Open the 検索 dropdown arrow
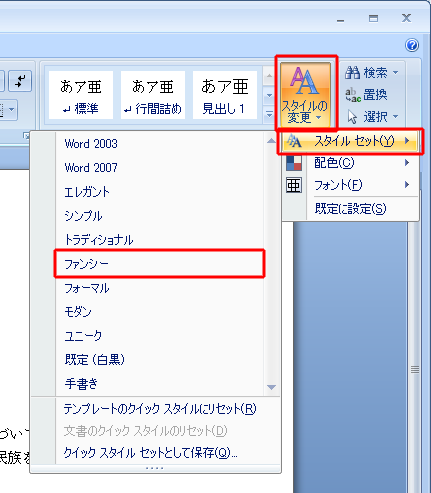Image resolution: width=431 pixels, height=493 pixels. 395,72
